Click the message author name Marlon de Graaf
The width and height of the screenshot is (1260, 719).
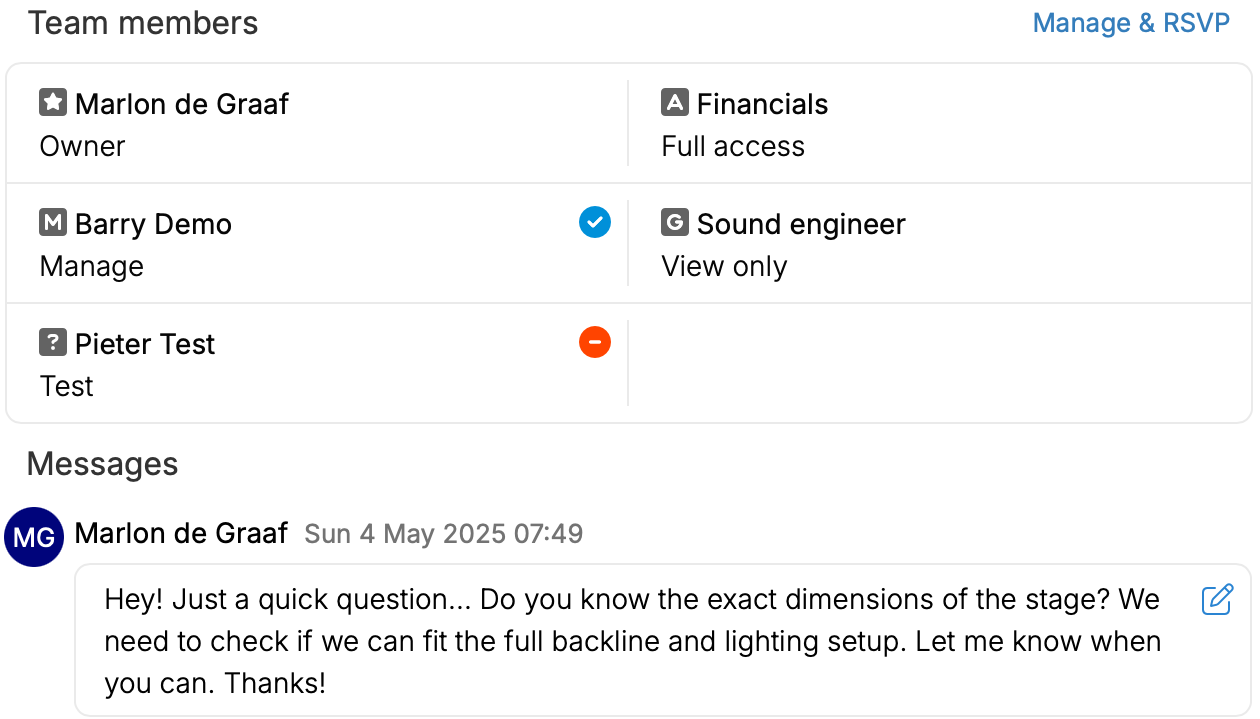[181, 533]
